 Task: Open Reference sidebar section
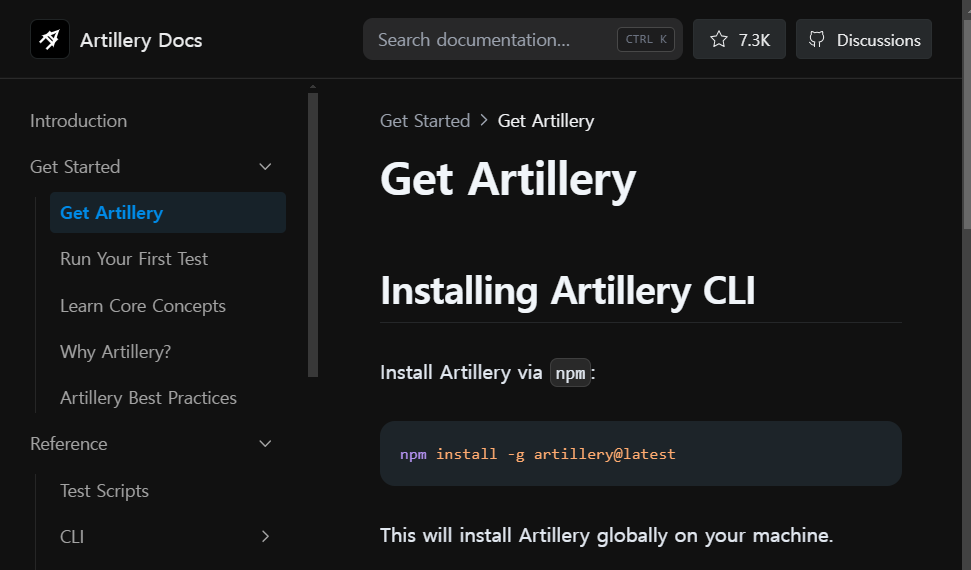pyautogui.click(x=69, y=444)
